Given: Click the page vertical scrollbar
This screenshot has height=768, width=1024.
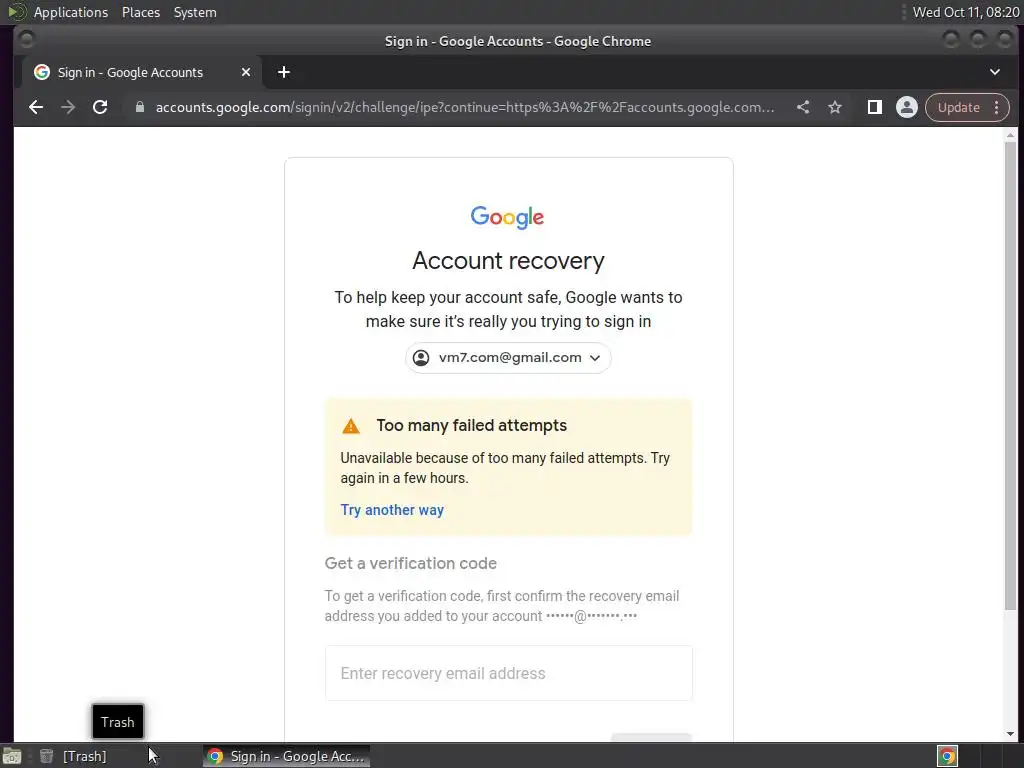Looking at the screenshot, I should (1010, 376).
